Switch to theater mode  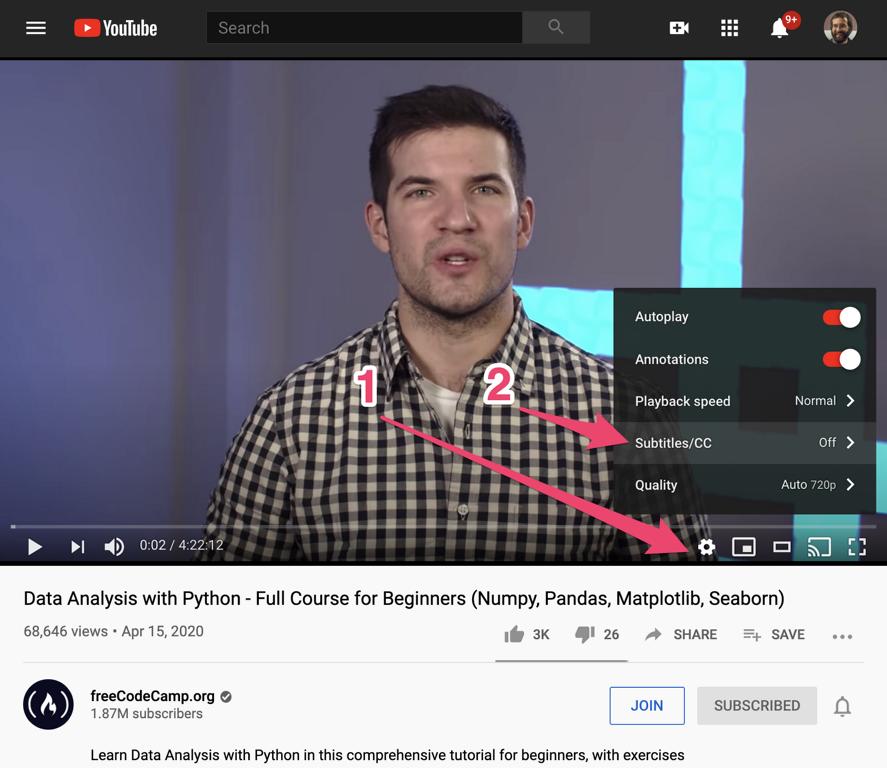click(782, 547)
